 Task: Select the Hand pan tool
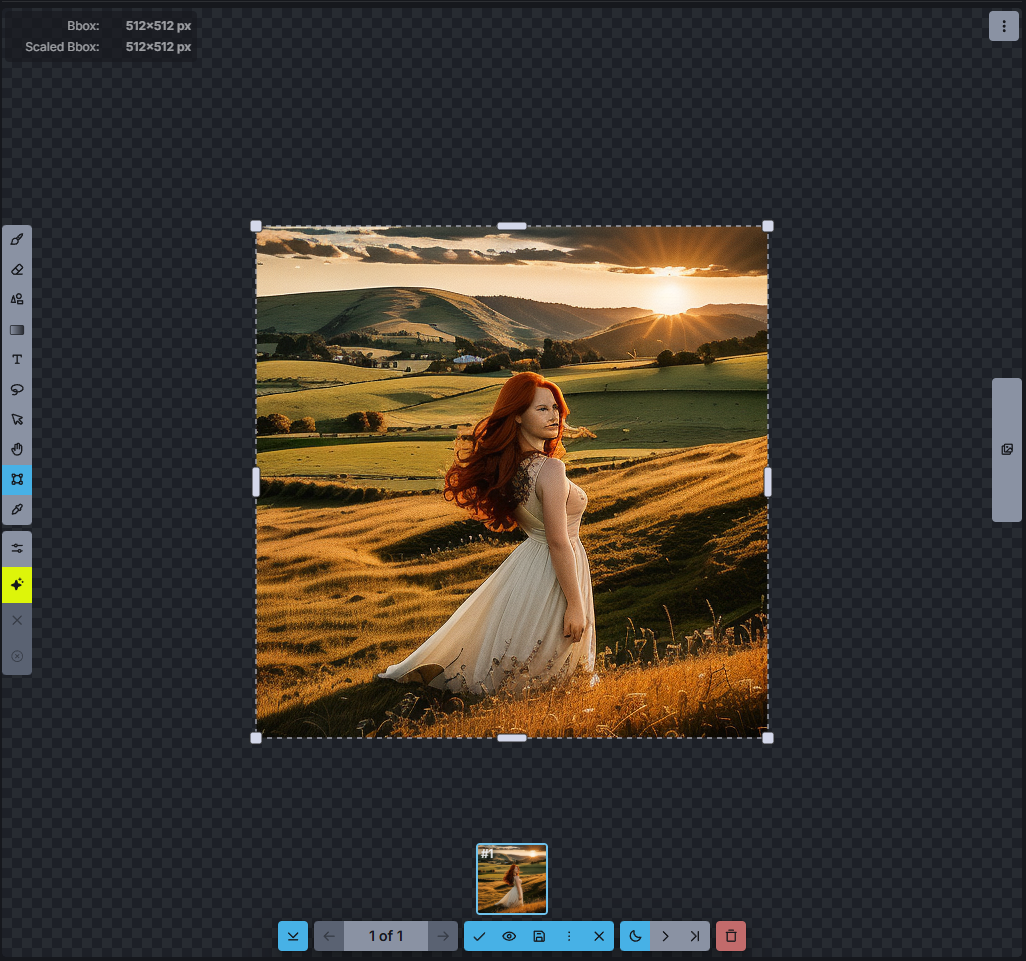17,449
